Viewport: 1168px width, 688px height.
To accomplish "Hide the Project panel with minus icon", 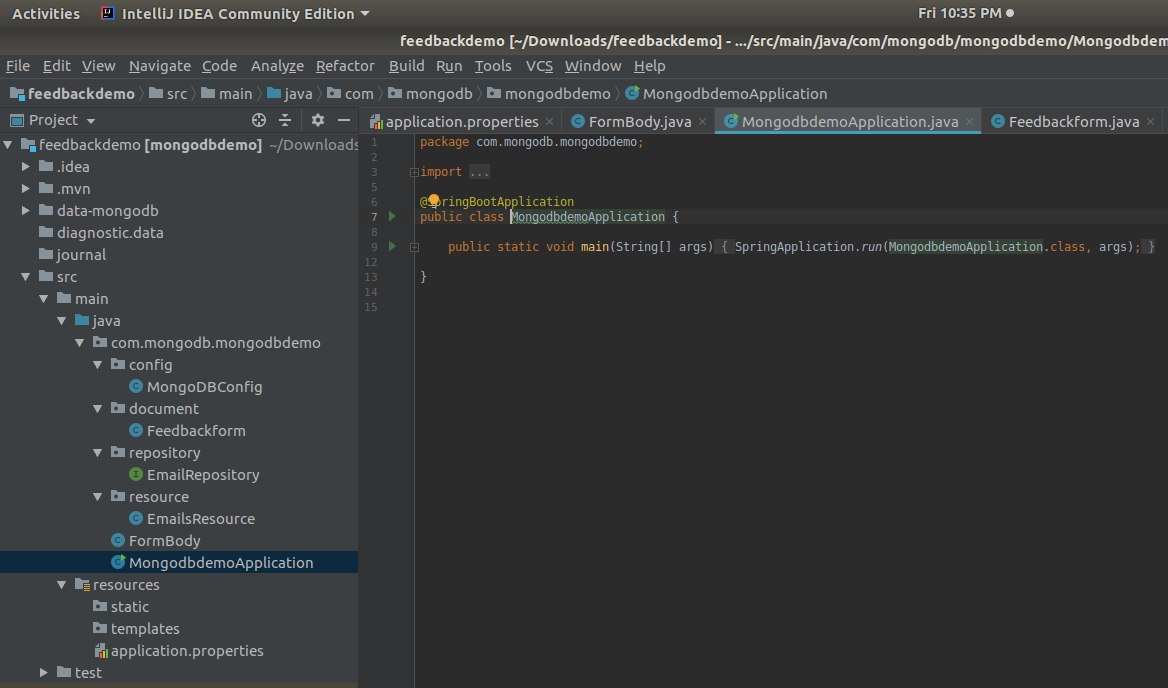I will [343, 120].
